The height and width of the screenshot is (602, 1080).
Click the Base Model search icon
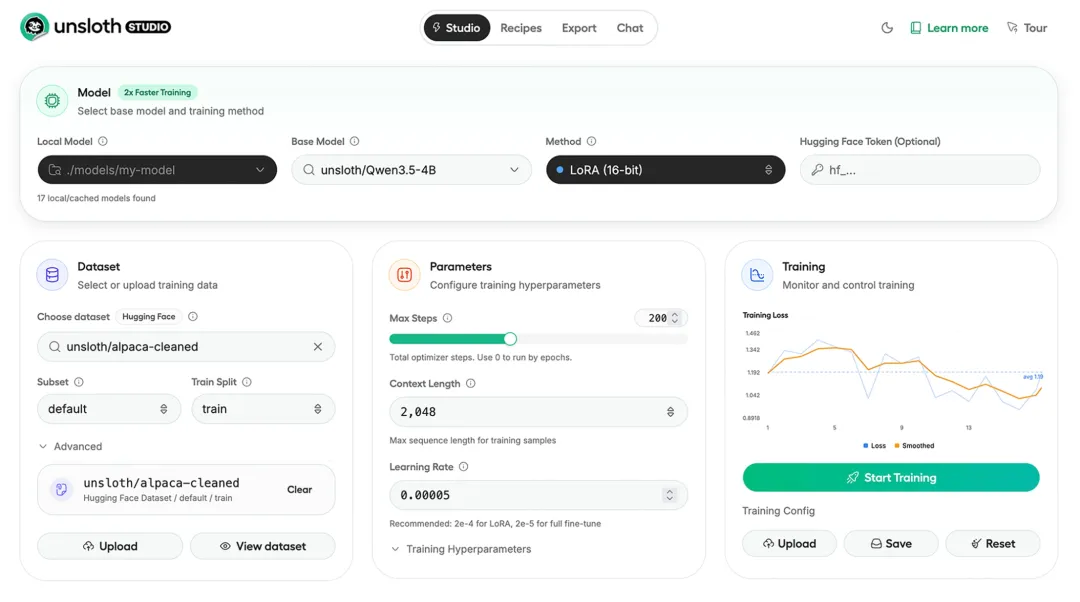(x=309, y=170)
